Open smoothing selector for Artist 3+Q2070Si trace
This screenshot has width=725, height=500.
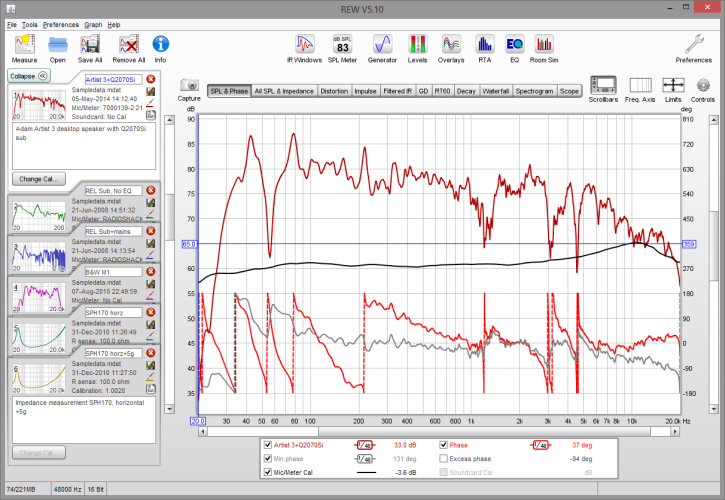pos(365,445)
